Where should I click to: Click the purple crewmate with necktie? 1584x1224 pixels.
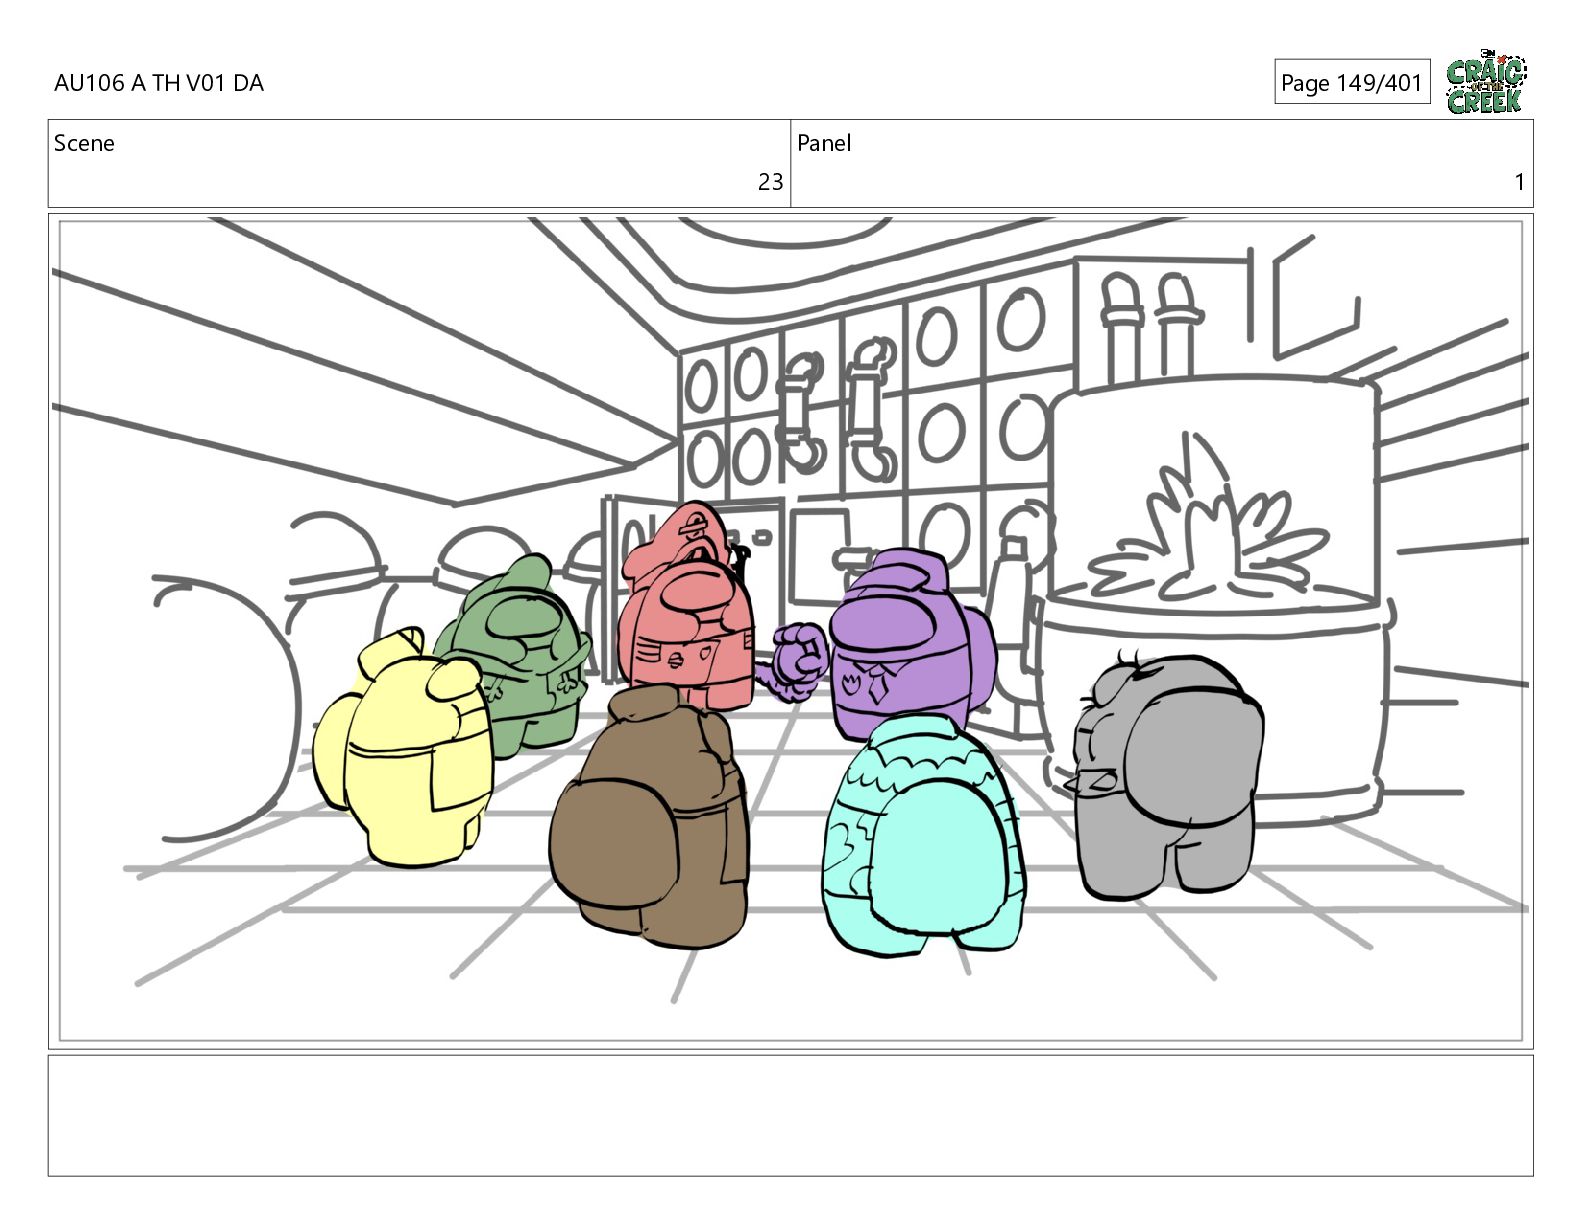point(900,644)
